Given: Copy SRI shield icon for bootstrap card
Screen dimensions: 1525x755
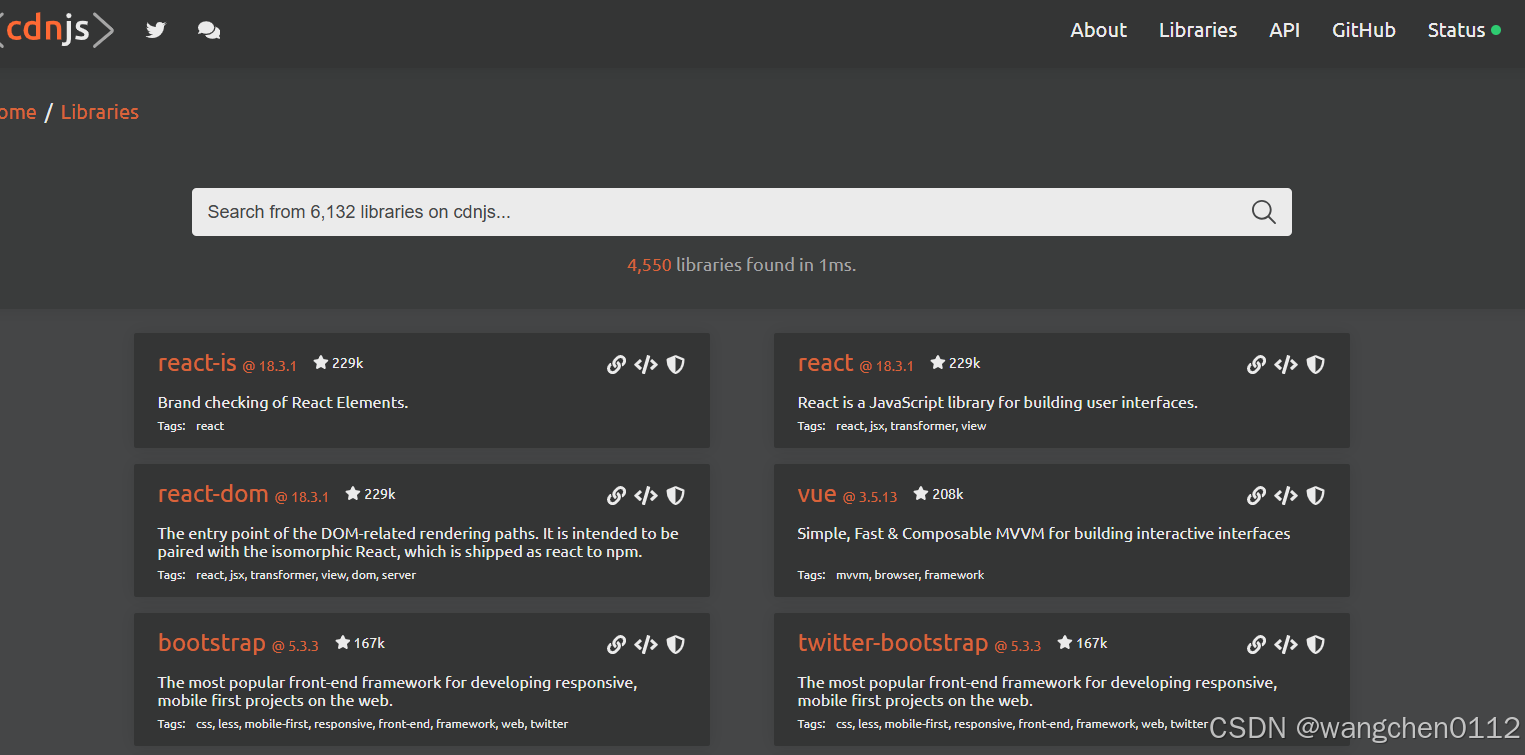Looking at the screenshot, I should 676,645.
